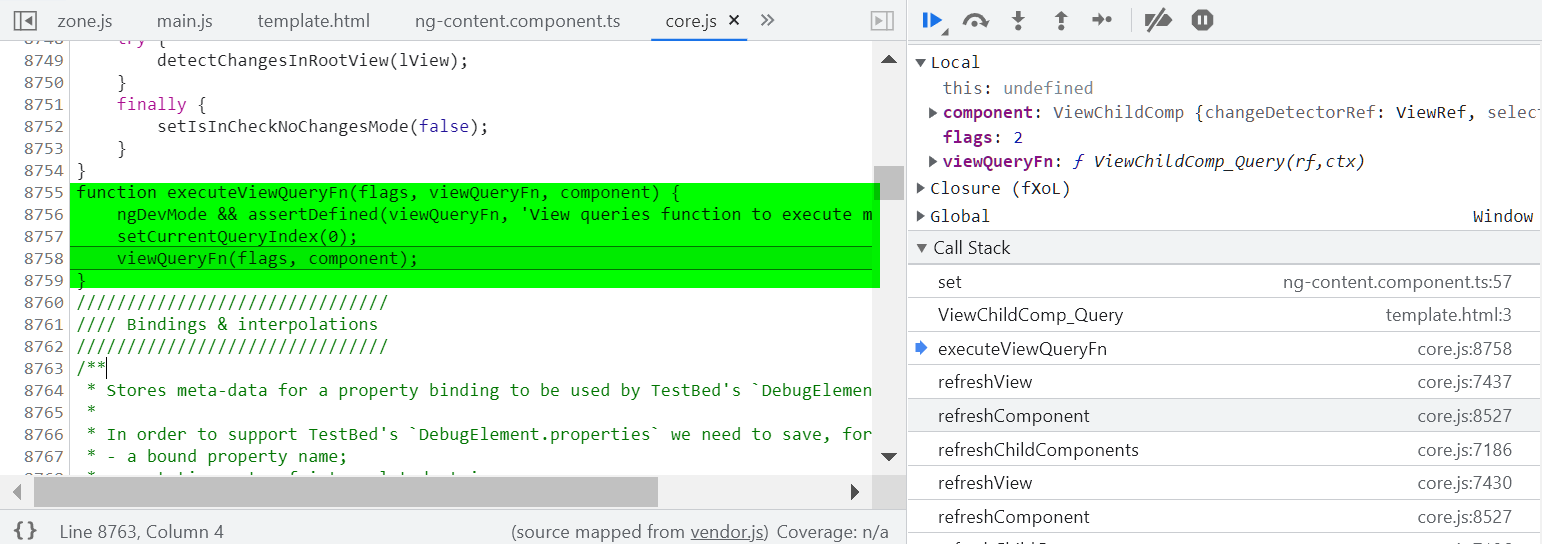This screenshot has width=1542, height=544.
Task: Click the 'flags: 2' variable
Action: pyautogui.click(x=982, y=137)
